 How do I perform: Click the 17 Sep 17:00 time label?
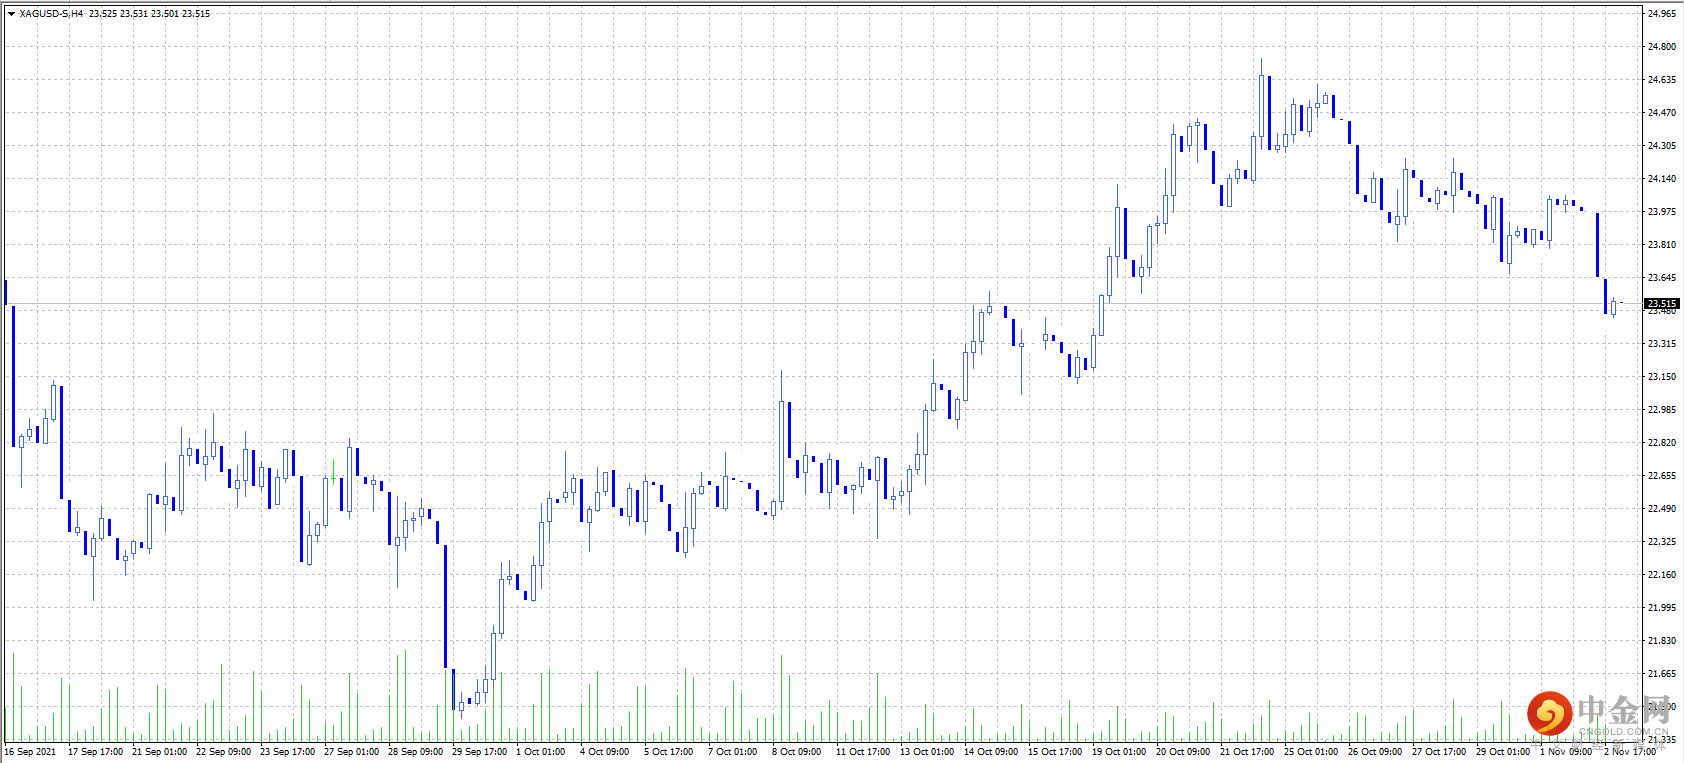[95, 752]
